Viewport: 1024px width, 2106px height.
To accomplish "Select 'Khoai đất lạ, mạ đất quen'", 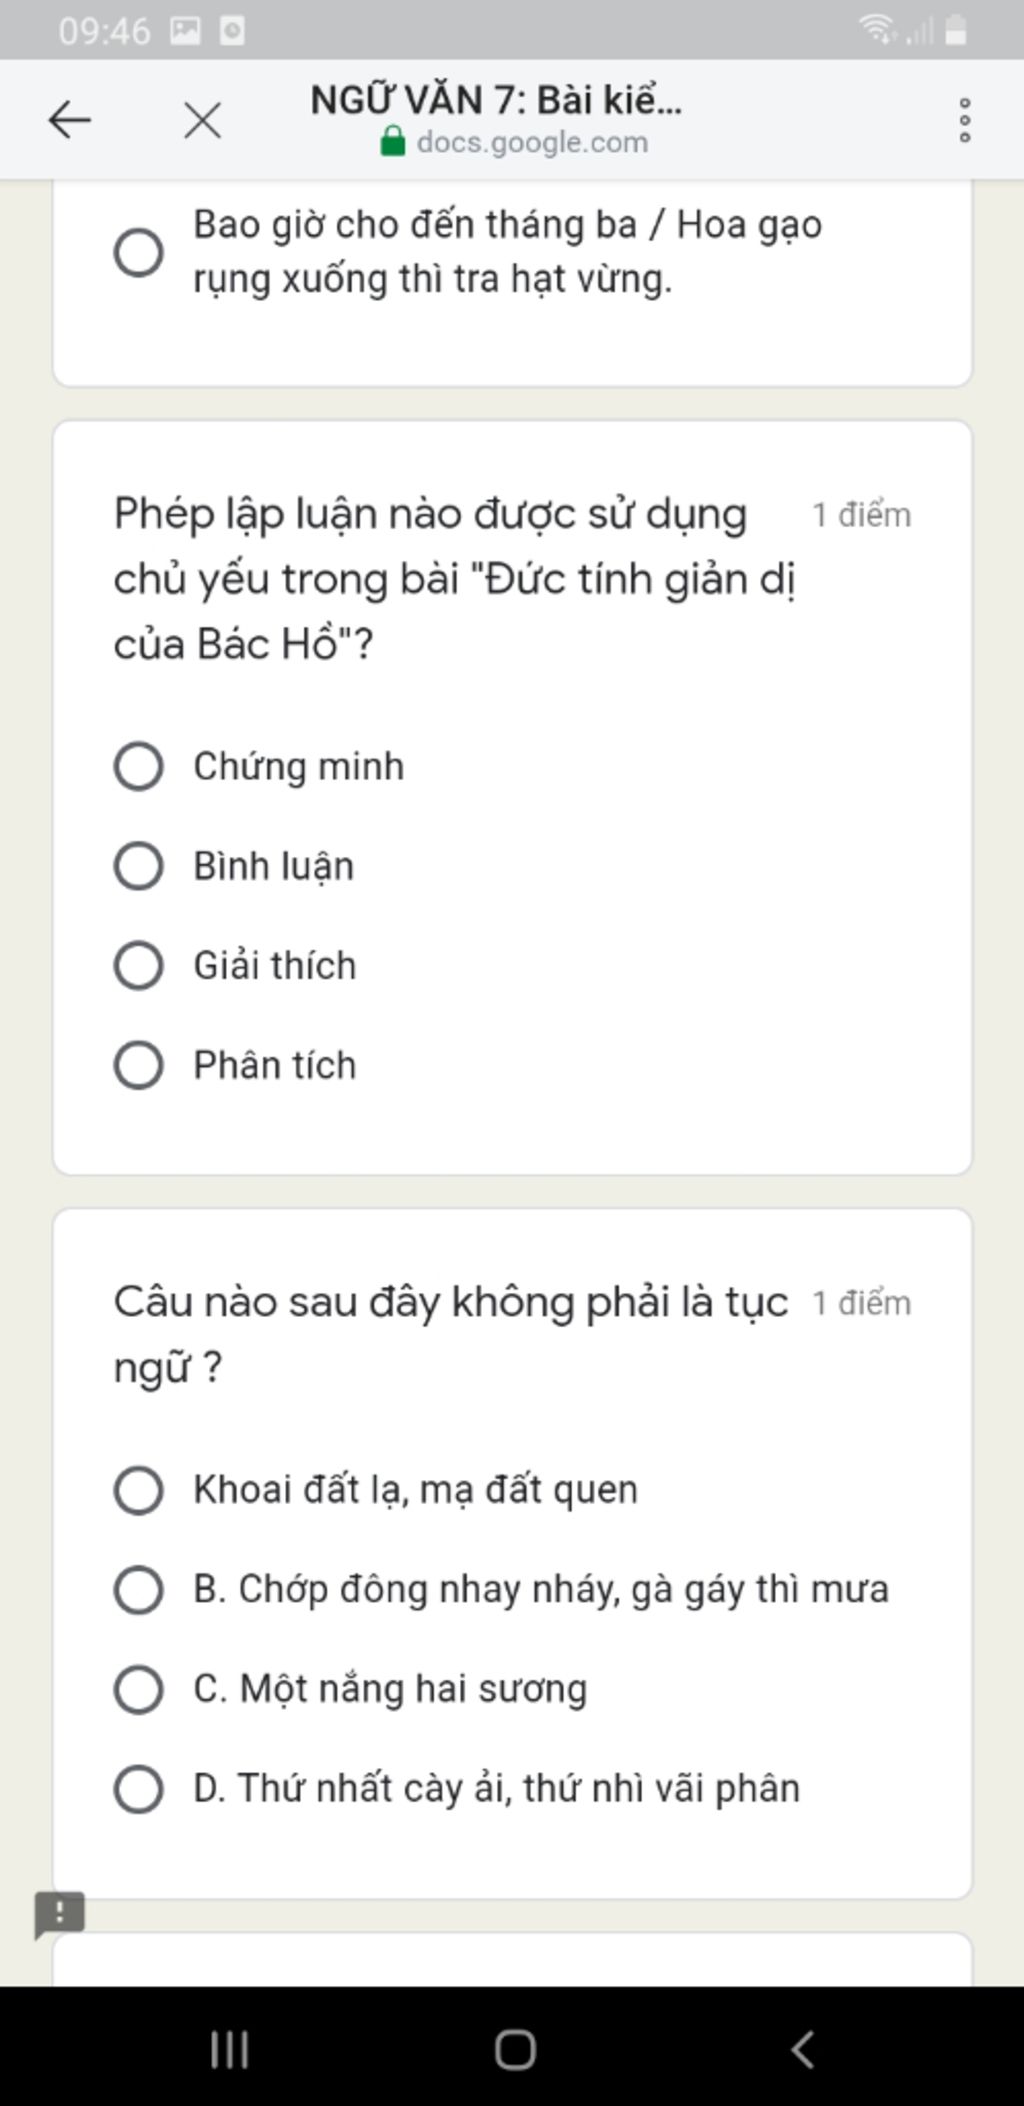I will [x=139, y=1490].
